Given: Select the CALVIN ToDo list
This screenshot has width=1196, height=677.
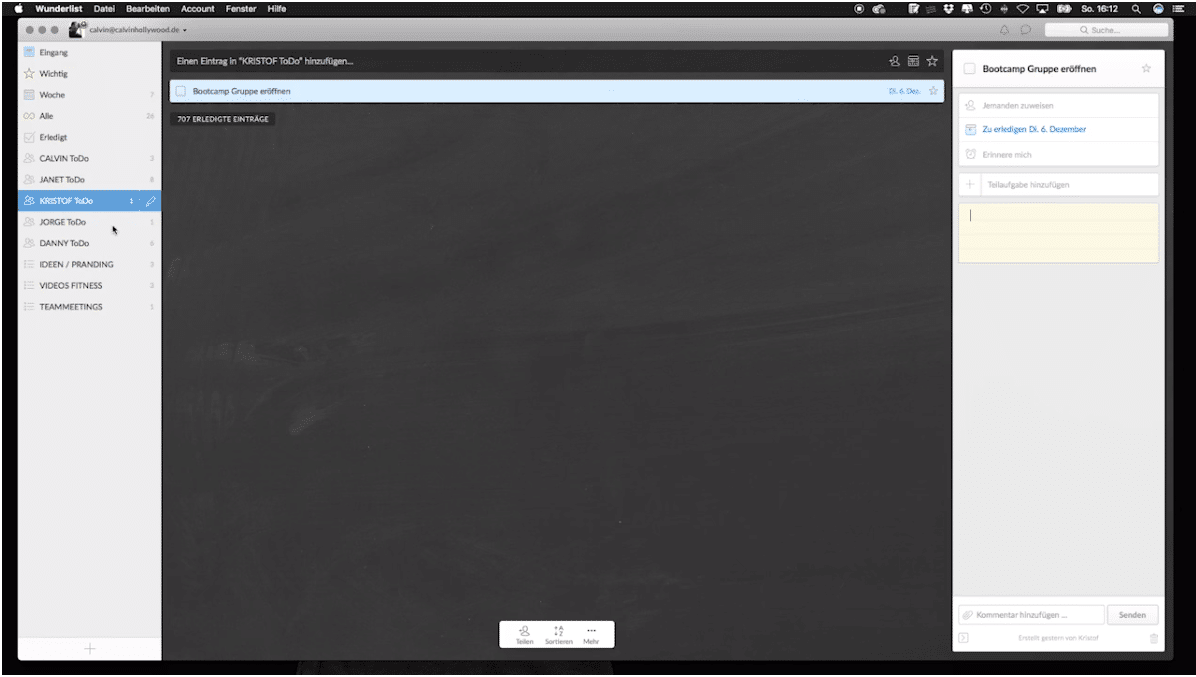Looking at the screenshot, I should [x=89, y=158].
